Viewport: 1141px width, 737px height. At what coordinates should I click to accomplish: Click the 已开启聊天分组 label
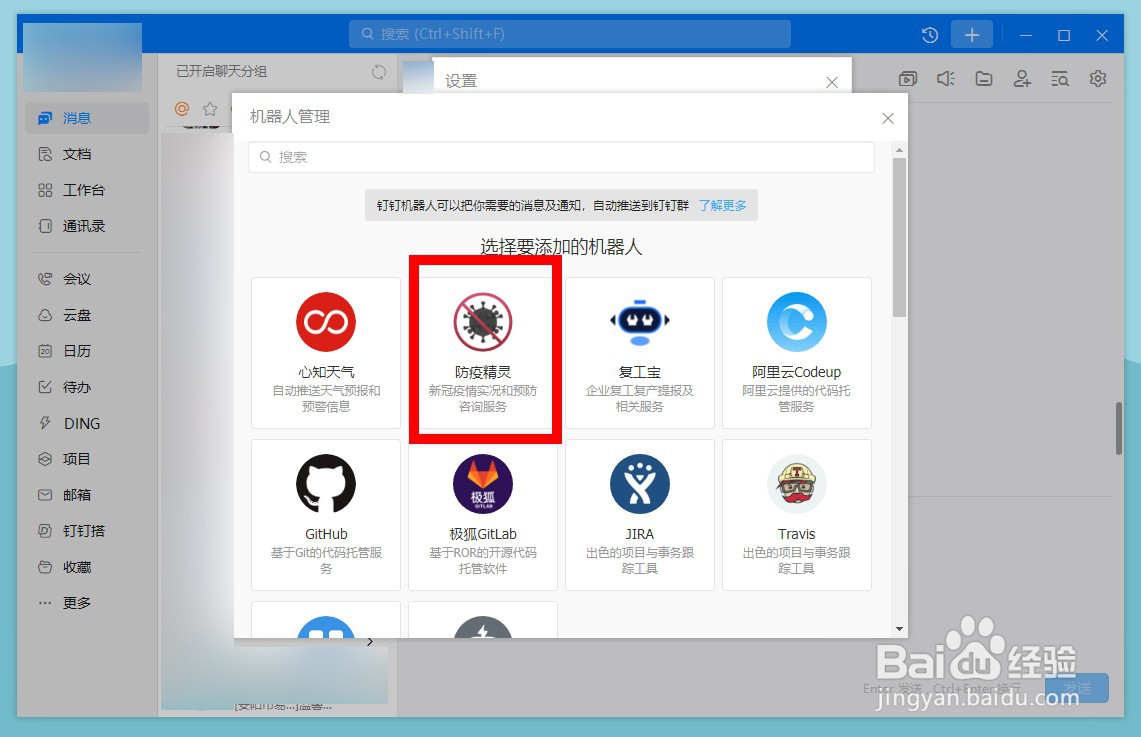[x=221, y=71]
